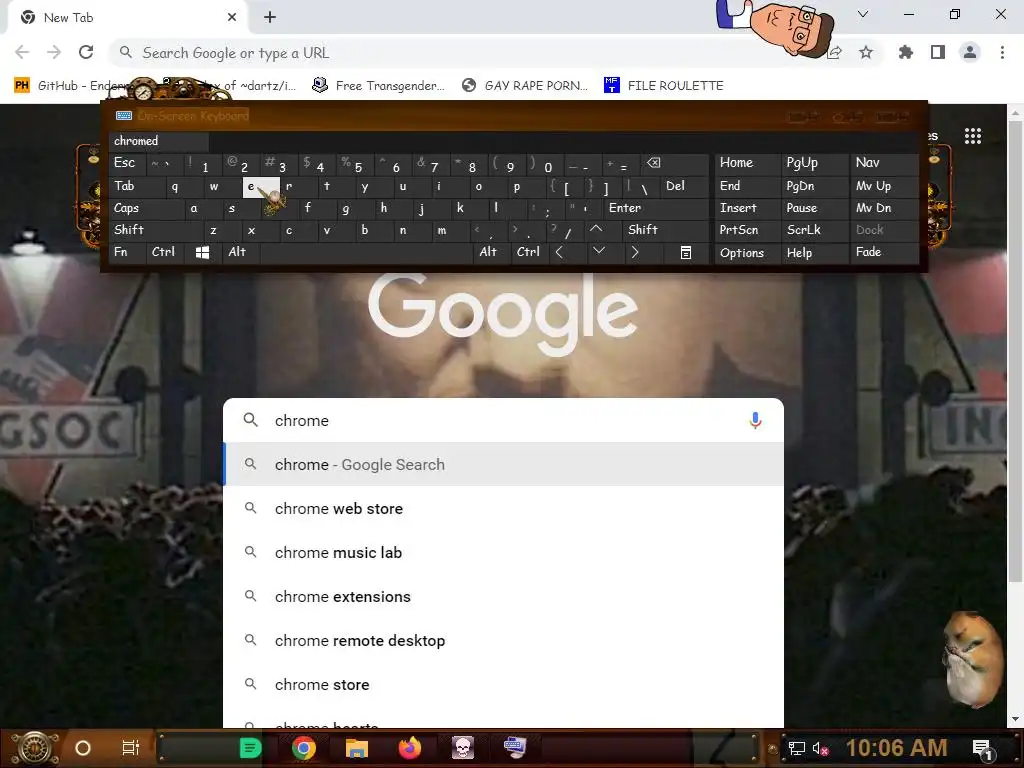Choose 'chrome remote desktop' suggestion

point(504,641)
